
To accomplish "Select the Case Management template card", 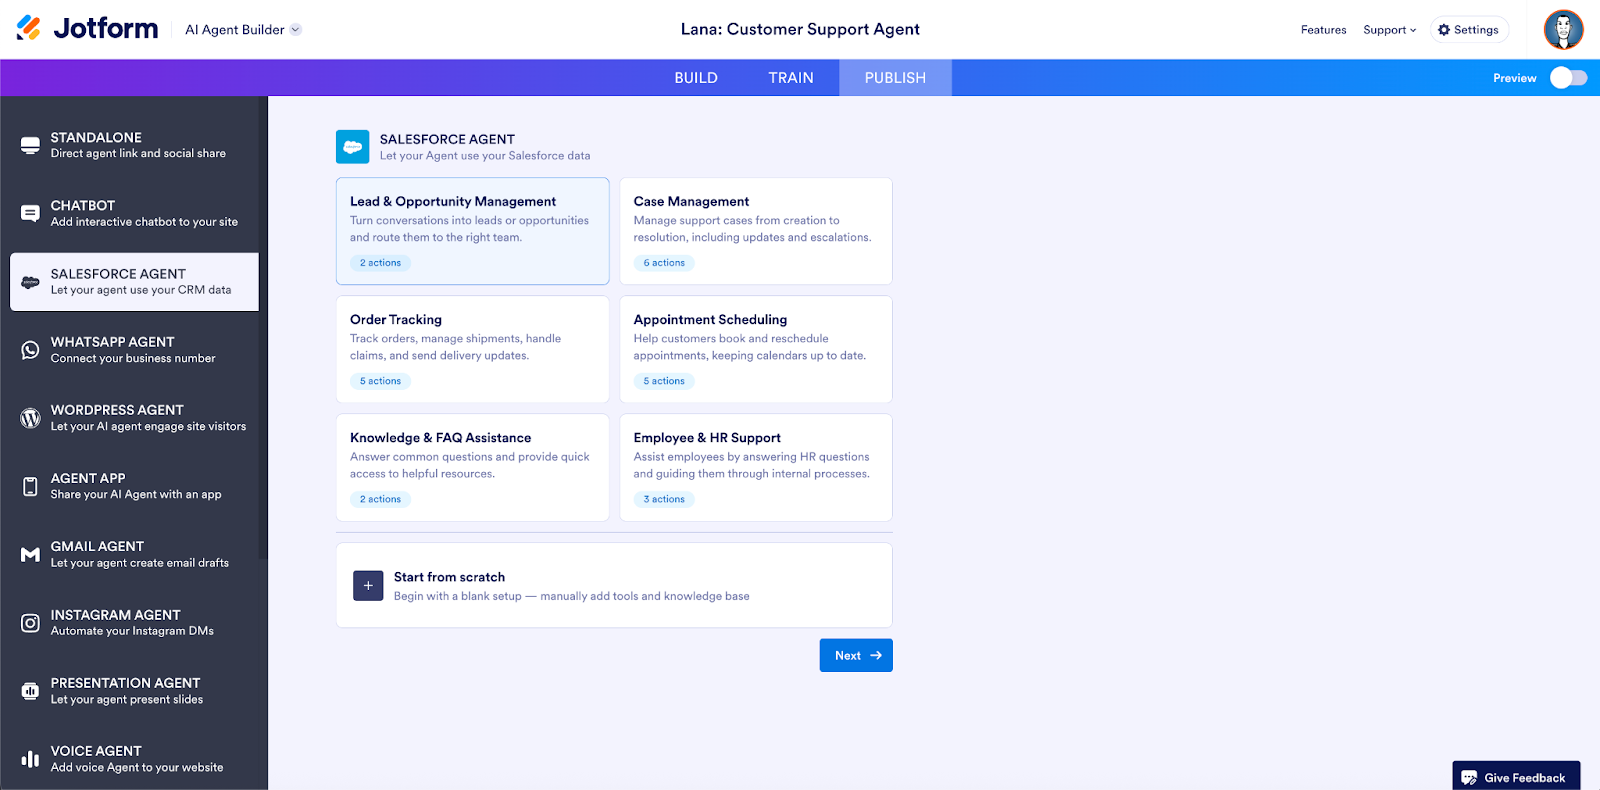I will [x=756, y=231].
